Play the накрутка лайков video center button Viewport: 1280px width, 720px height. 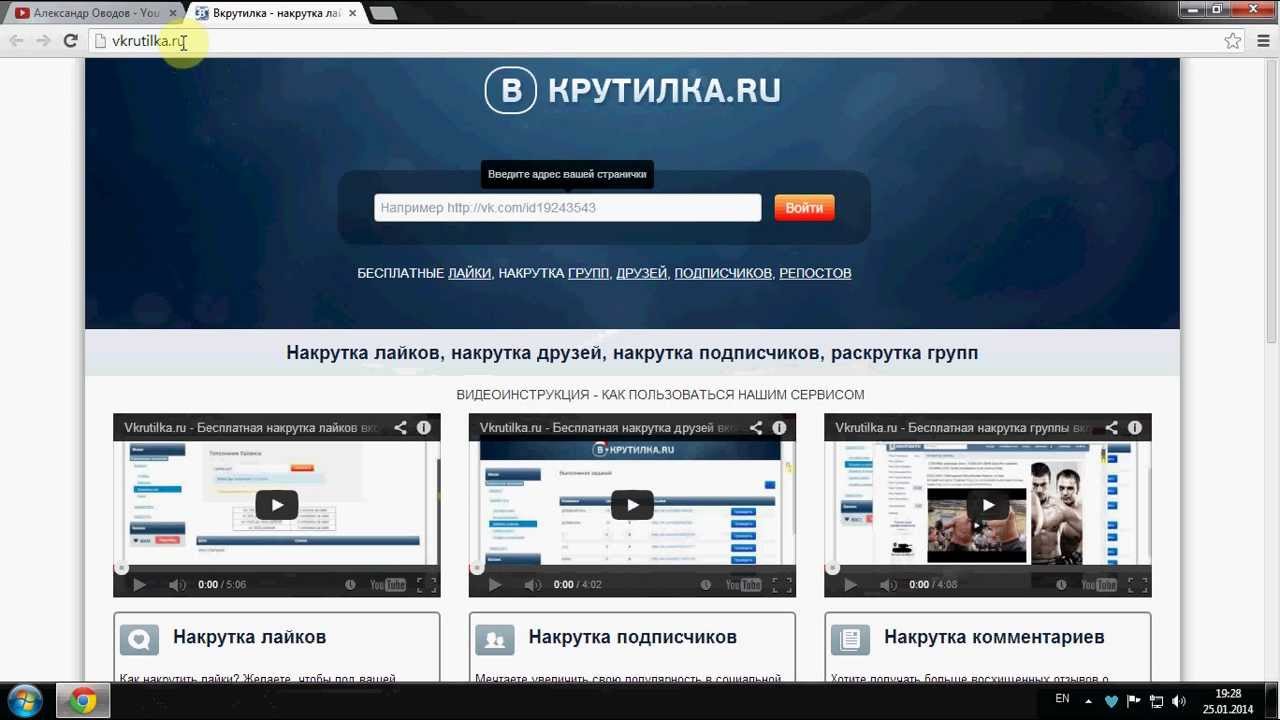tap(277, 505)
